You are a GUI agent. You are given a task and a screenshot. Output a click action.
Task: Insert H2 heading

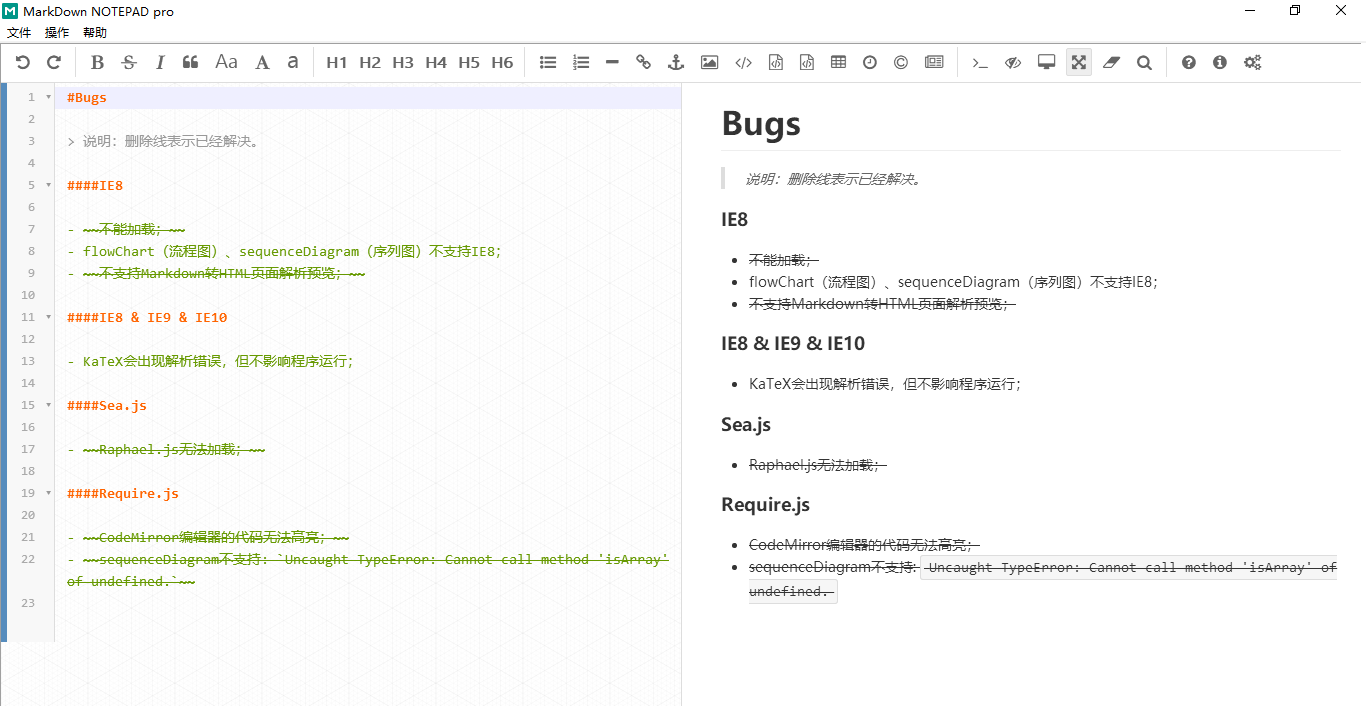click(370, 62)
